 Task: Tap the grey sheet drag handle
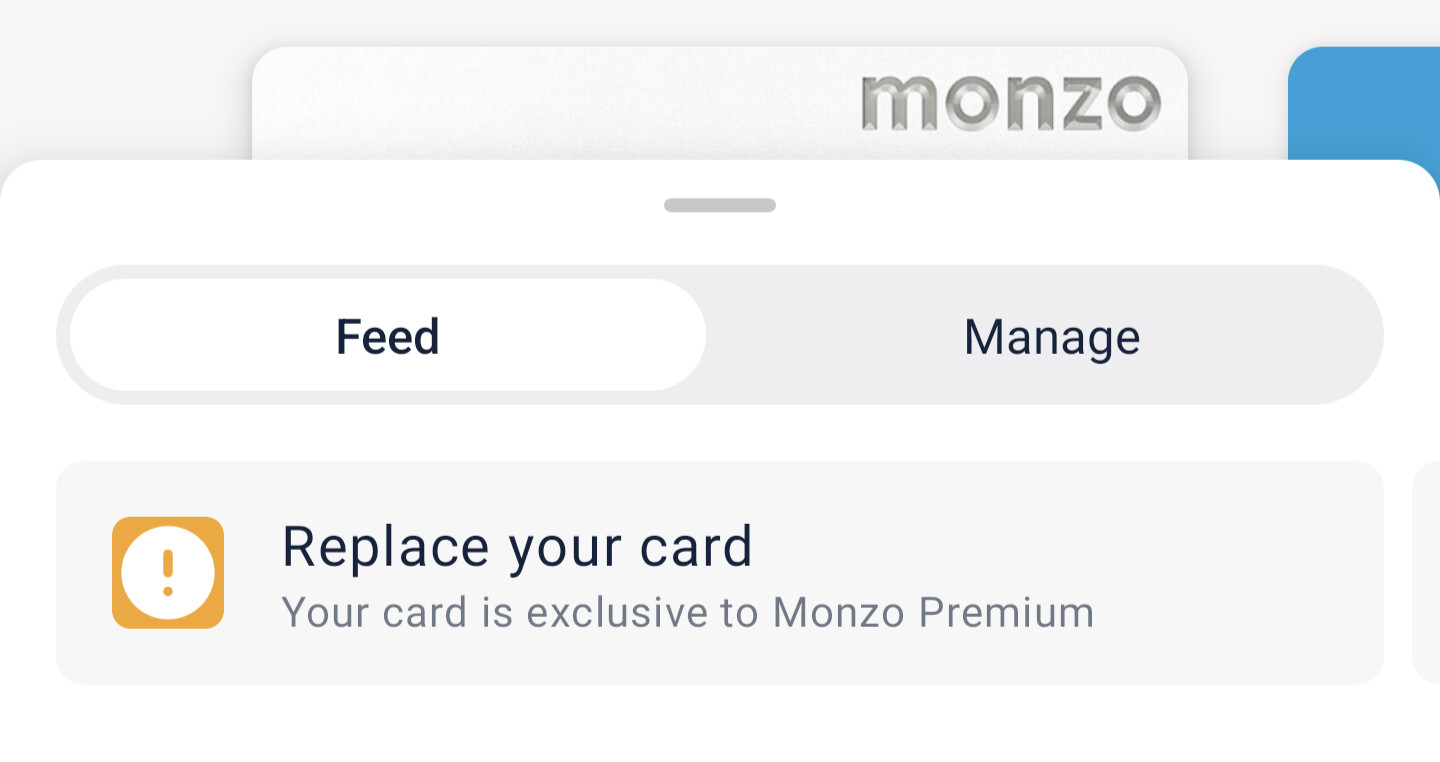(720, 205)
